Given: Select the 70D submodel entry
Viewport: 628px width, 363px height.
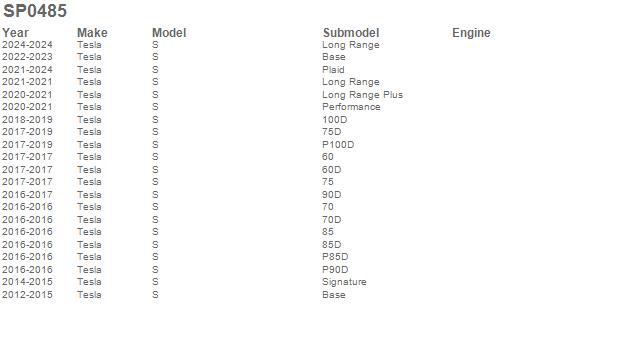Looking at the screenshot, I should point(332,220).
